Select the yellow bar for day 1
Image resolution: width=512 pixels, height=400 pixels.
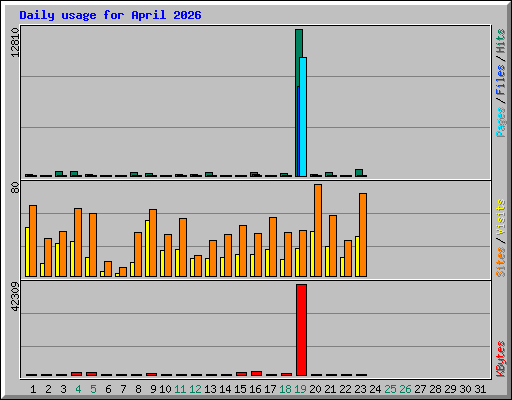(27, 252)
